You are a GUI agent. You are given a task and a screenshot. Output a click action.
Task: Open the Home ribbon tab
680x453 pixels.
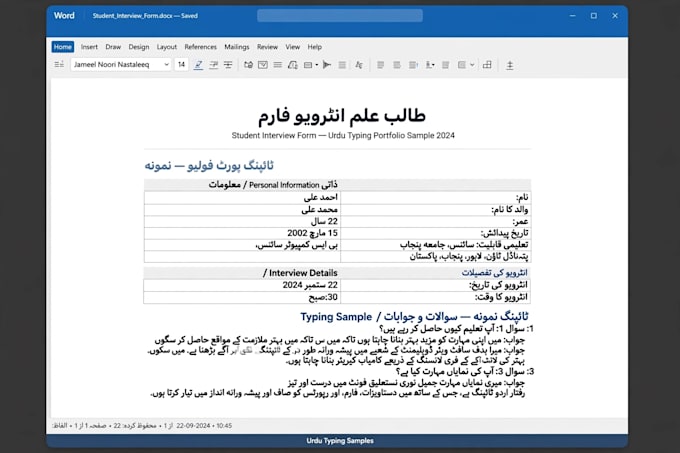tap(63, 47)
